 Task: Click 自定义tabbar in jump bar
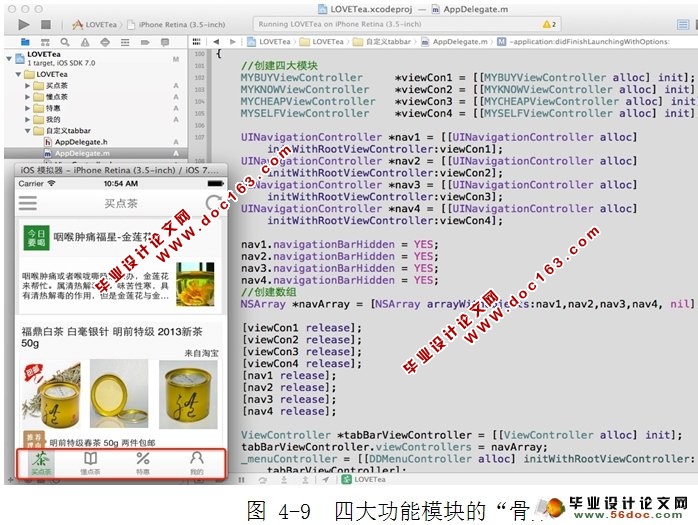381,41
